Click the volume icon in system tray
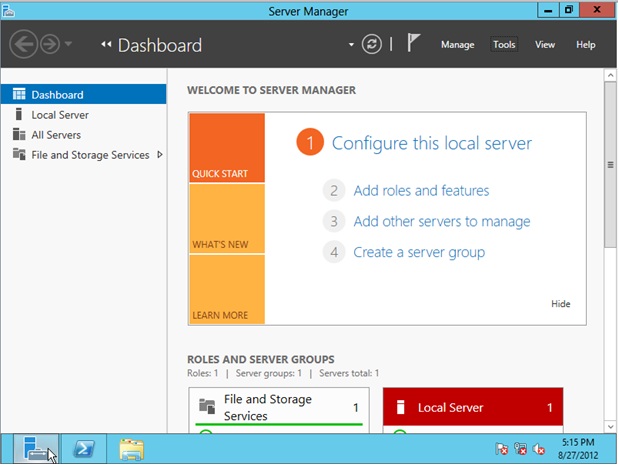The image size is (619, 465). point(538,450)
